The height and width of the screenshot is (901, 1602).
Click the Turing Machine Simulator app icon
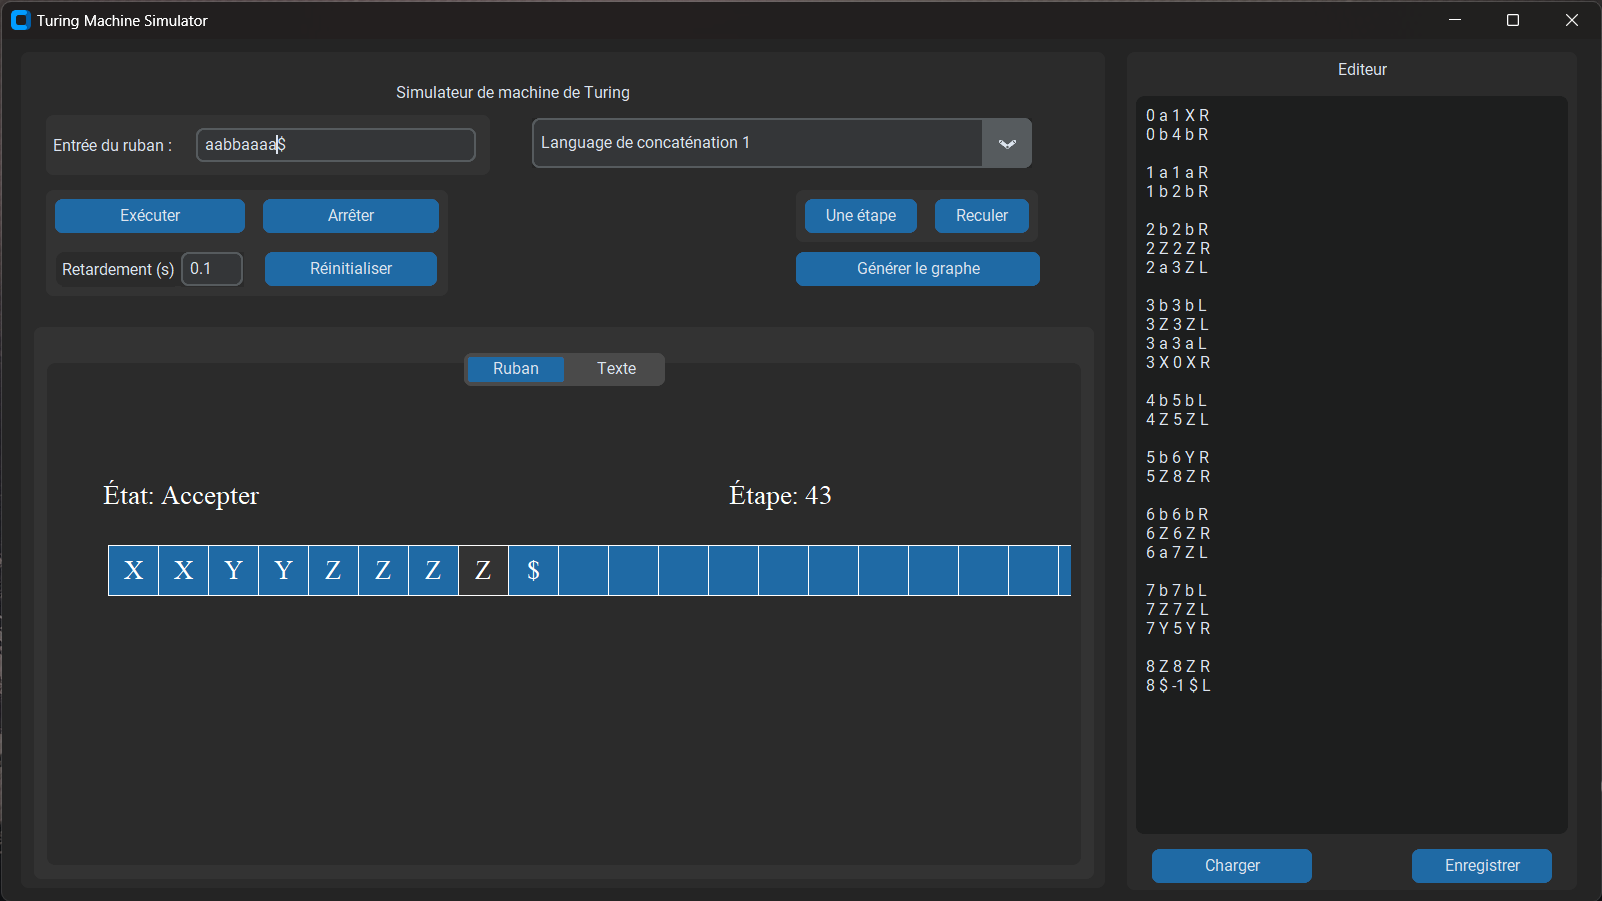pyautogui.click(x=20, y=20)
